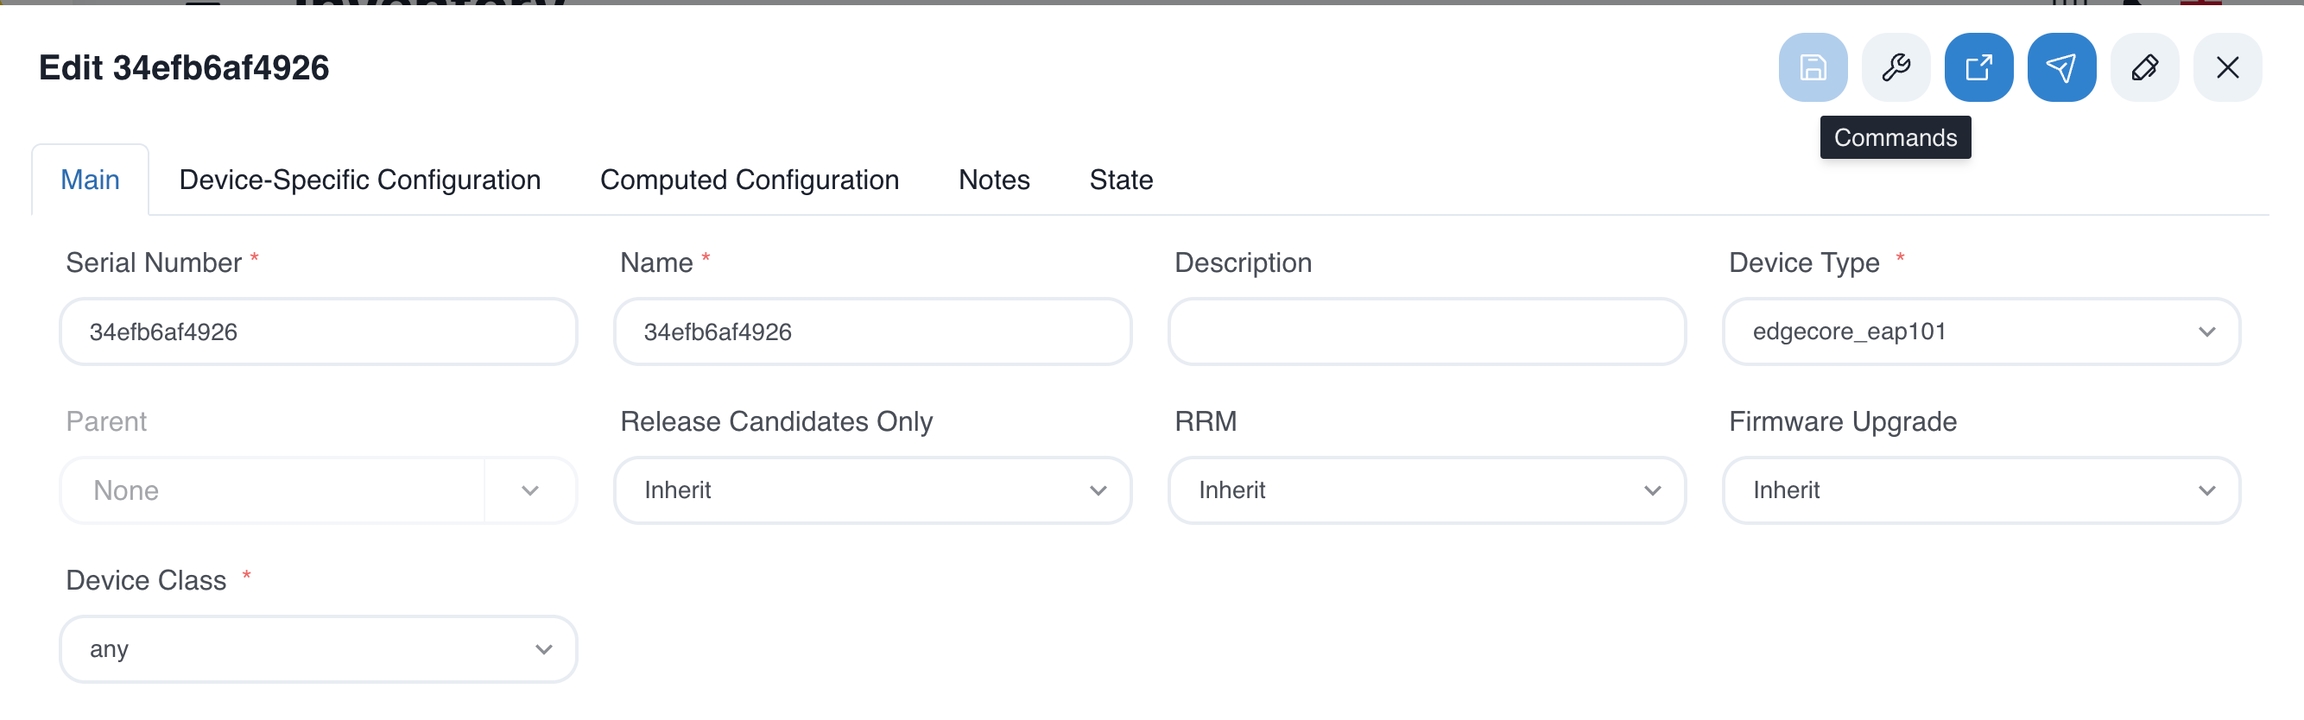Open the Firmware Upgrade dropdown
This screenshot has width=2304, height=720.
[x=1980, y=490]
